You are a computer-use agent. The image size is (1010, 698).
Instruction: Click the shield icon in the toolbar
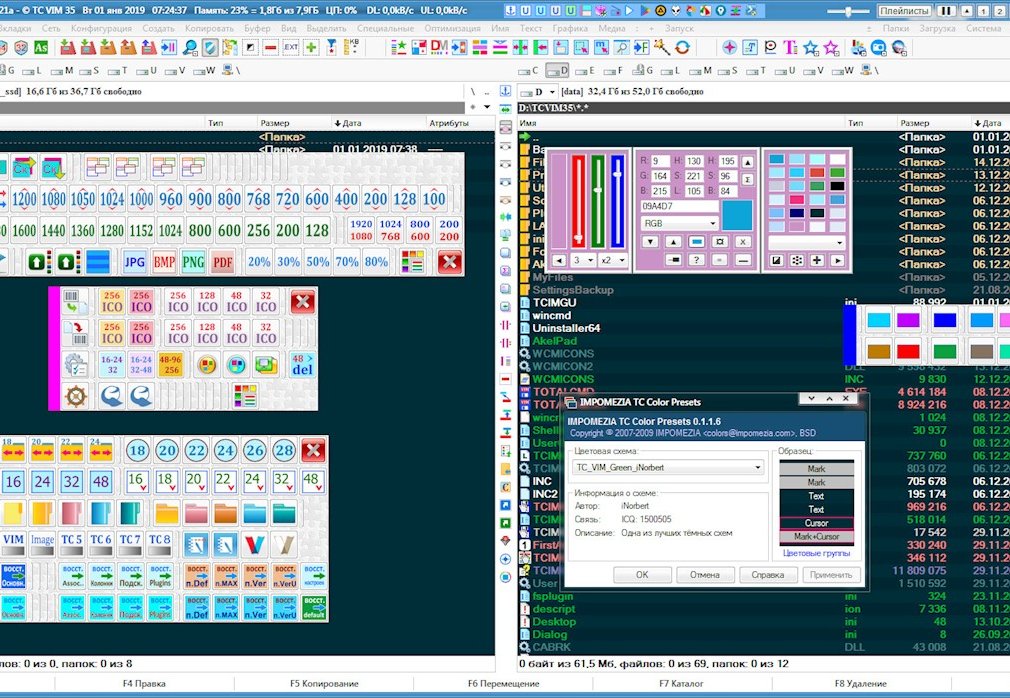(x=210, y=48)
